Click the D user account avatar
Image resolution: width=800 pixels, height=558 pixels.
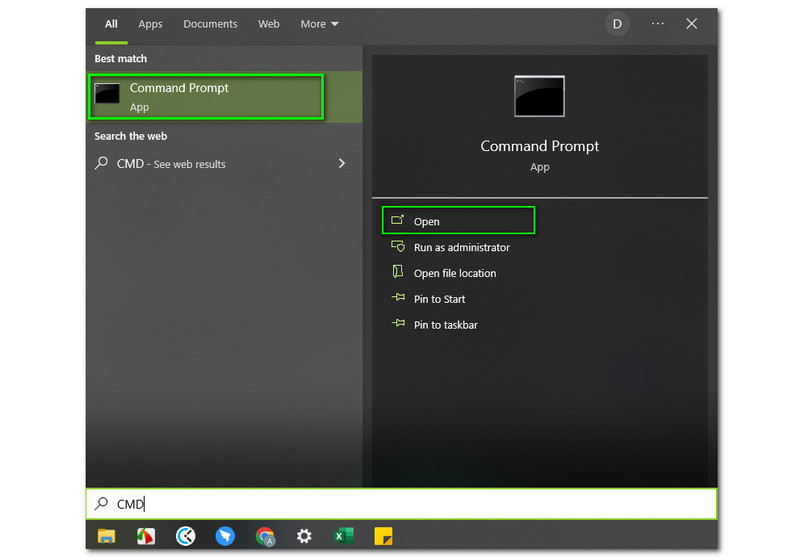(617, 24)
